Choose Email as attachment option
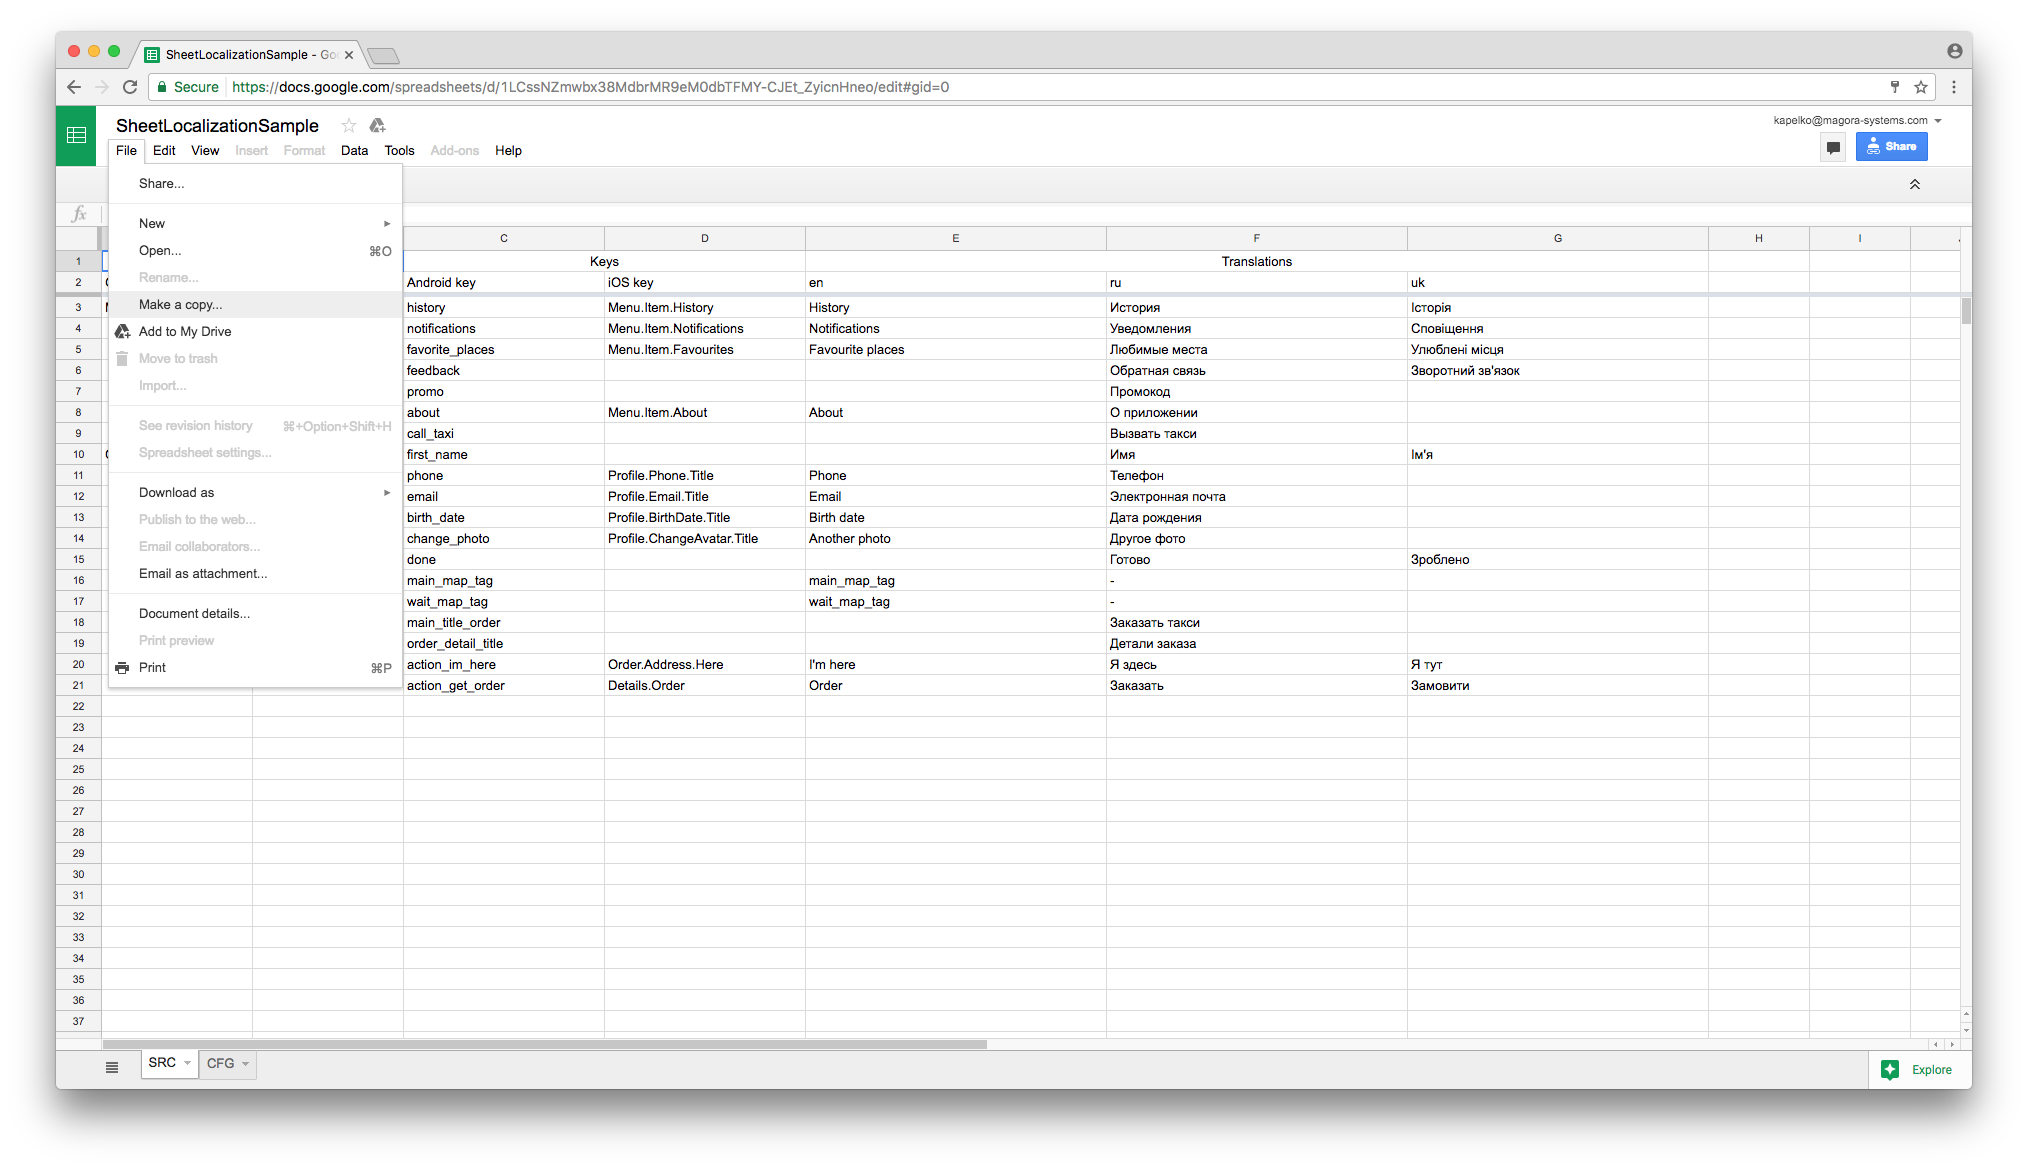 click(203, 573)
